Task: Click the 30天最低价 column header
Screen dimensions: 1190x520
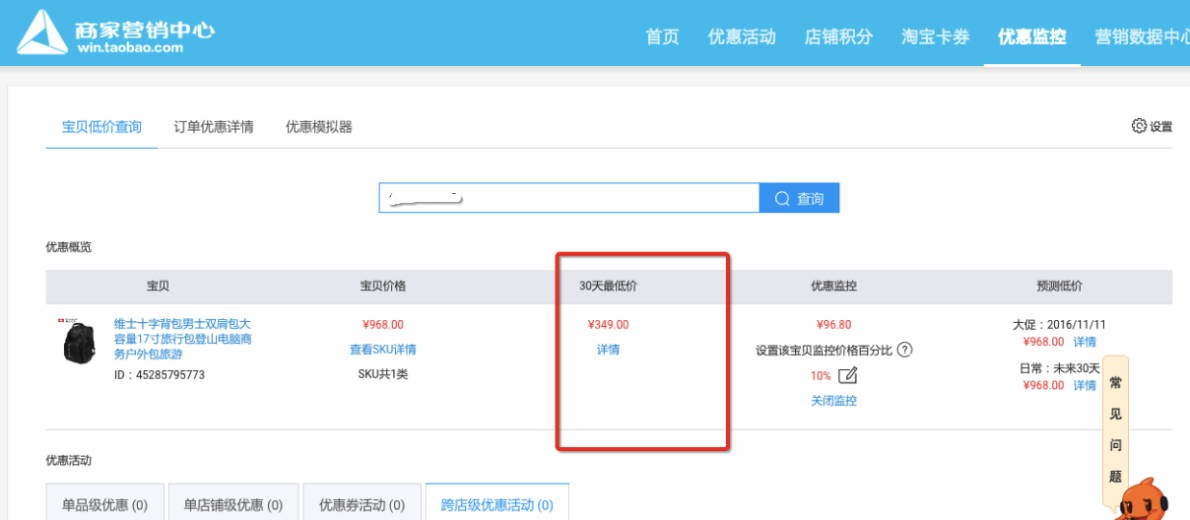Action: pyautogui.click(x=608, y=286)
